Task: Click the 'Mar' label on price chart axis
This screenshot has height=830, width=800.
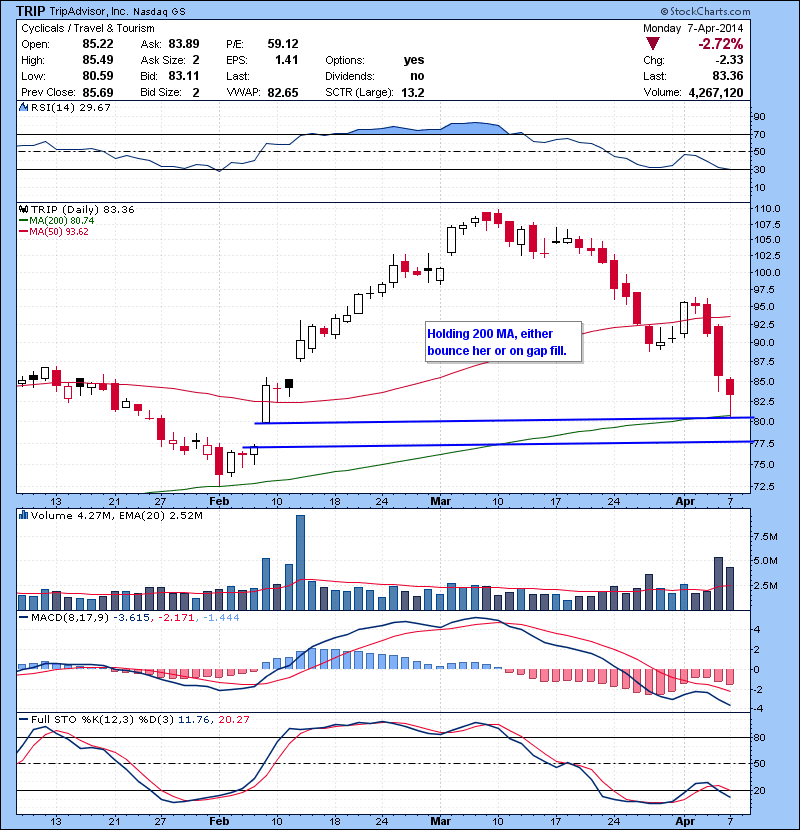Action: coord(441,501)
